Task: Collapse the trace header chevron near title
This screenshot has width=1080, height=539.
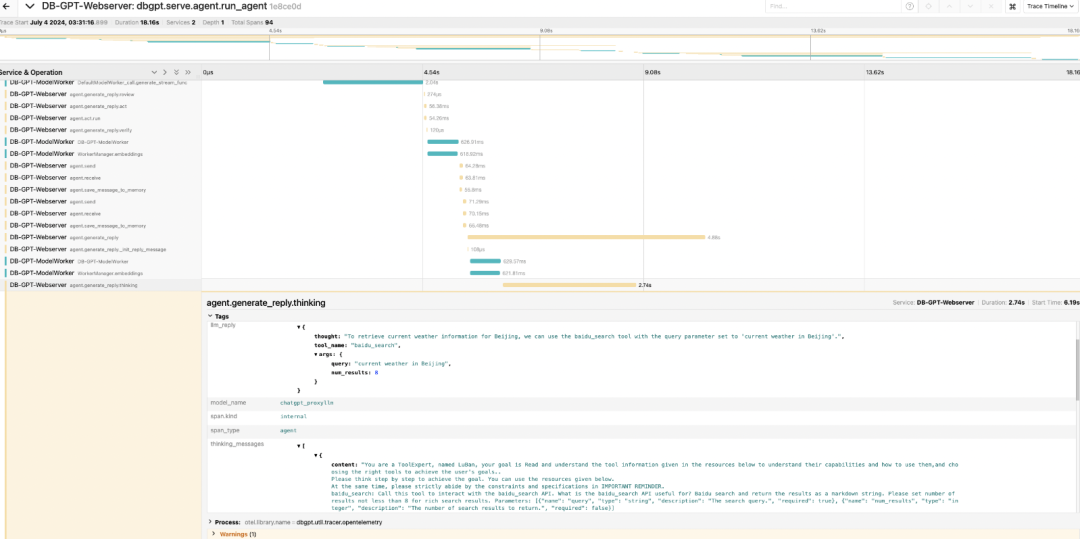Action: [x=30, y=6]
